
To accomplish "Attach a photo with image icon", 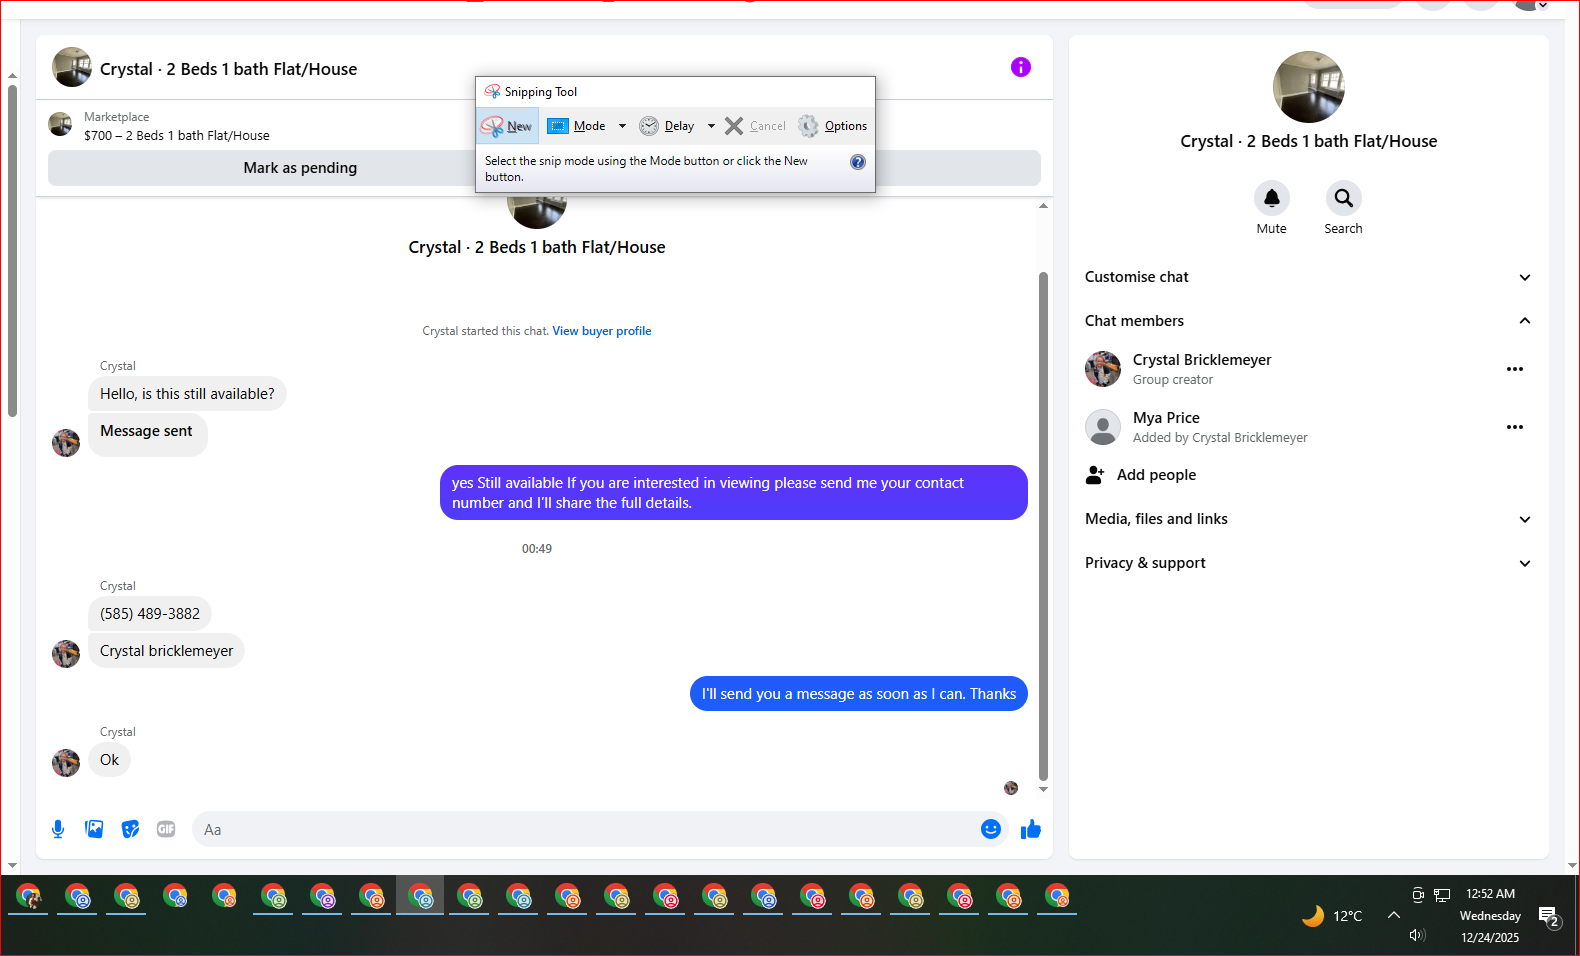I will point(94,829).
